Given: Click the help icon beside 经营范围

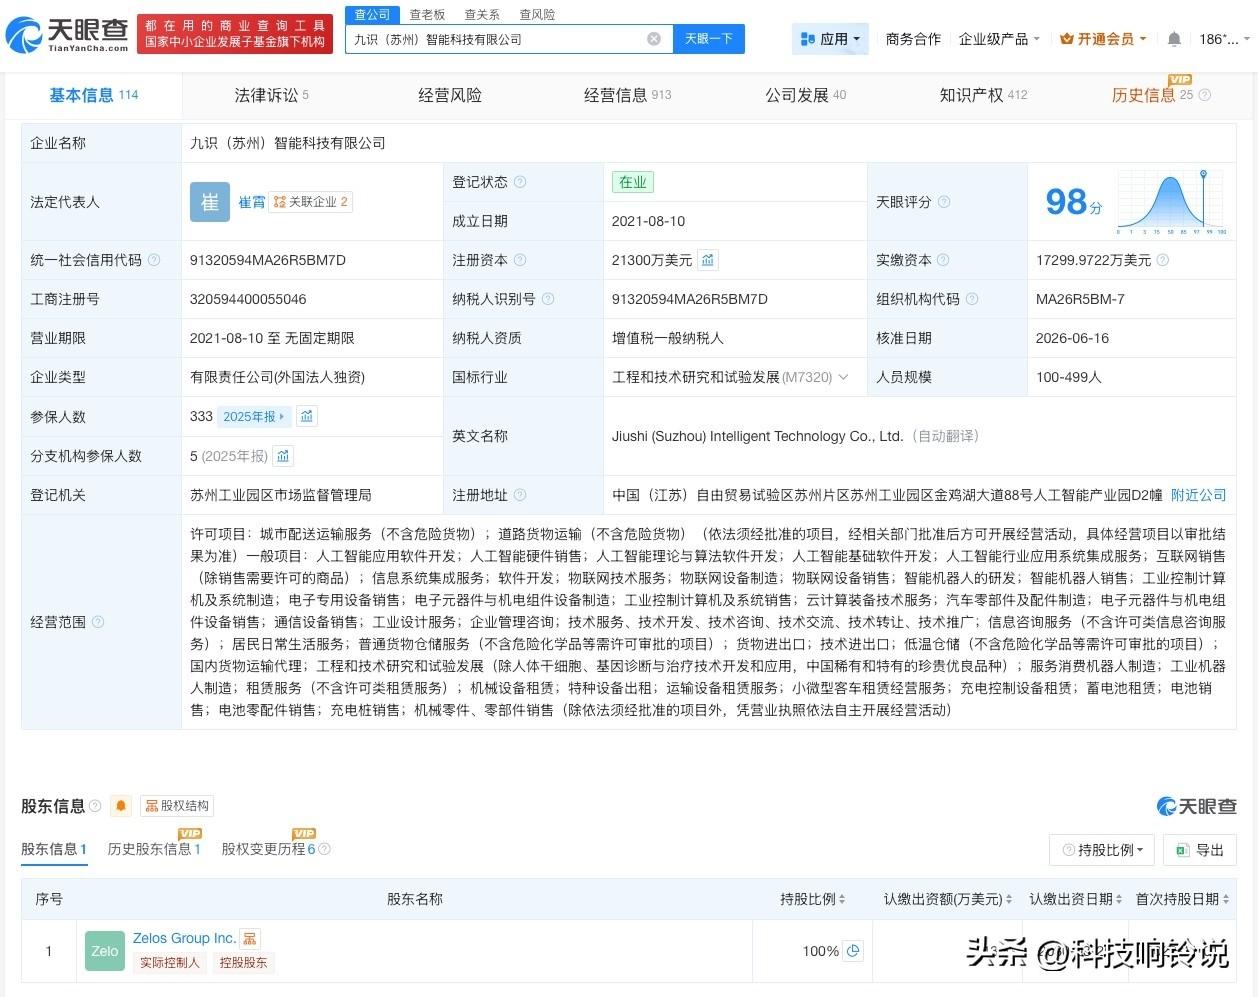Looking at the screenshot, I should [98, 622].
